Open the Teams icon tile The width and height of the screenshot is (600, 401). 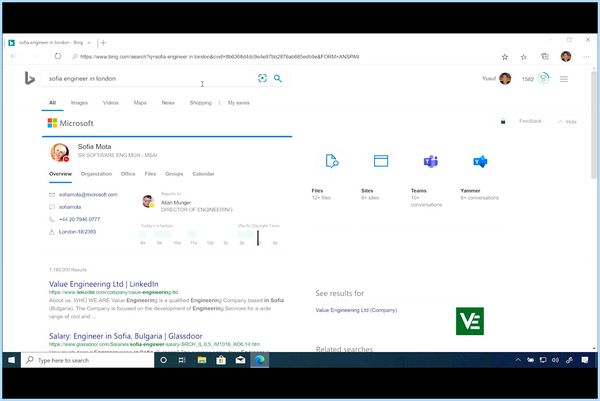pos(431,161)
